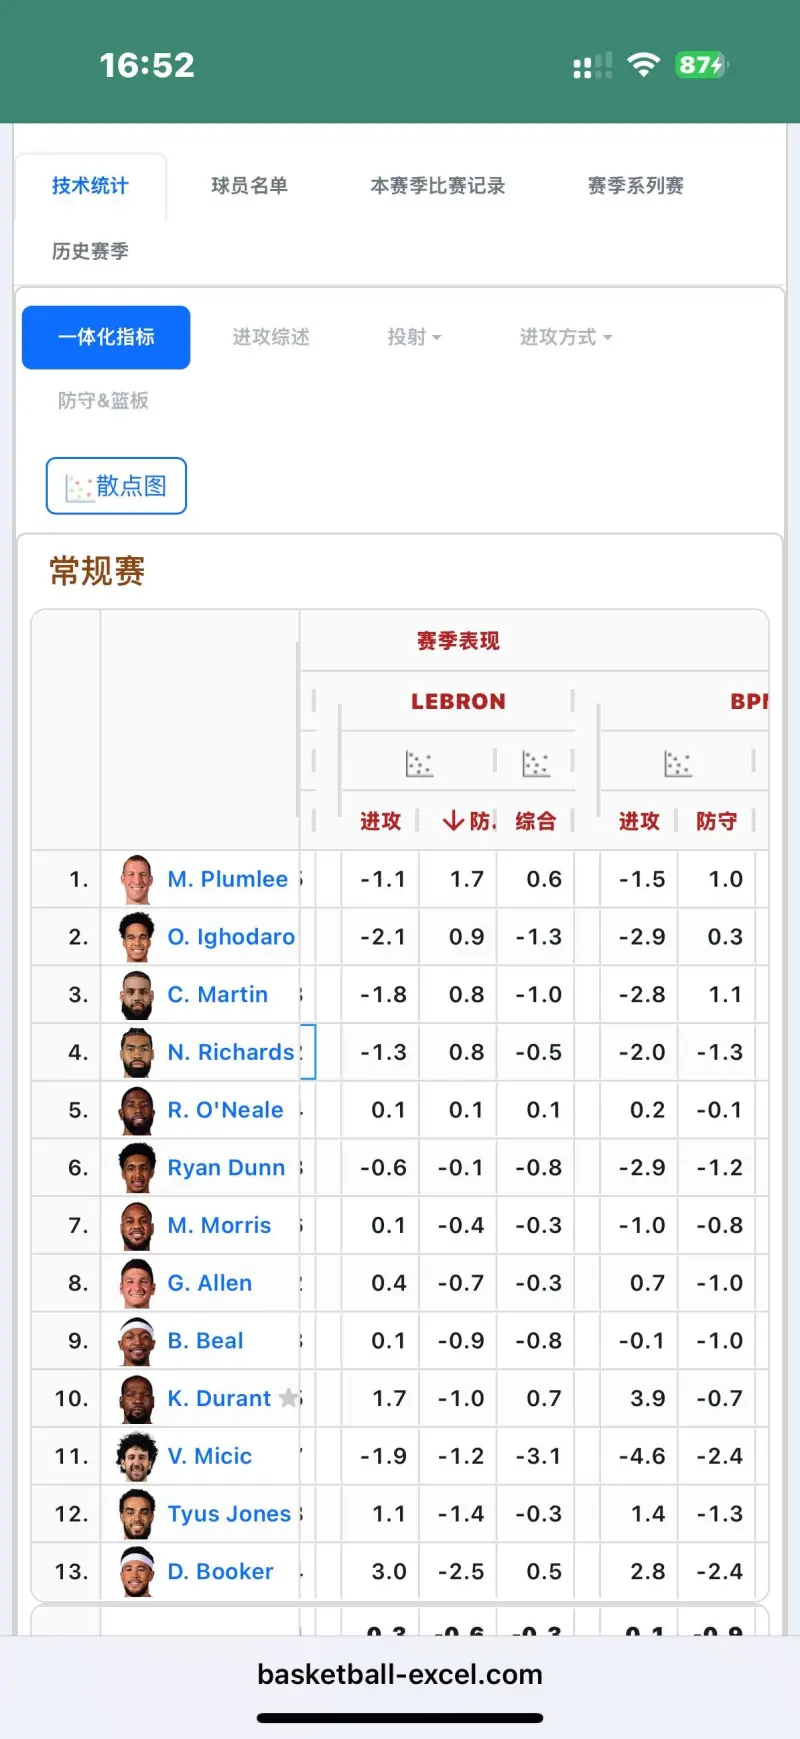Viewport: 800px width, 1739px height.
Task: Sort table by LEBRON 综合 column header
Action: click(x=536, y=821)
